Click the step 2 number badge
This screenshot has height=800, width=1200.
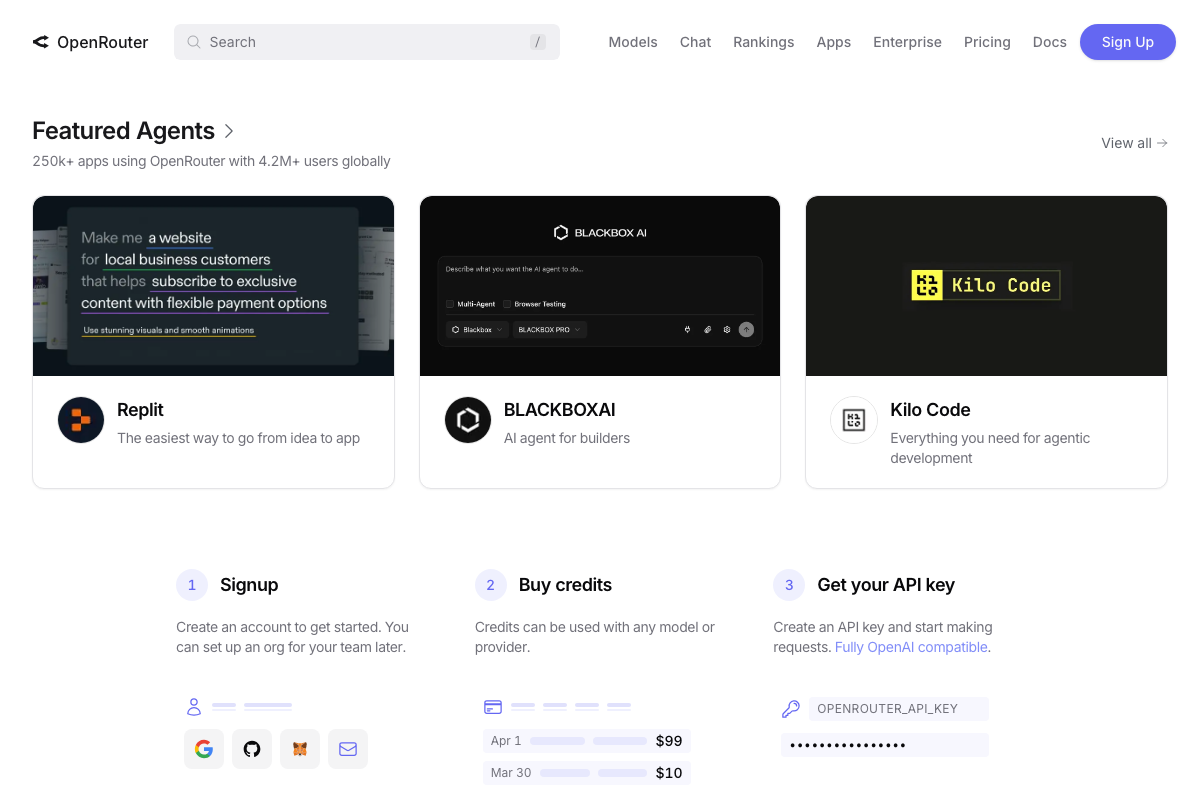490,585
